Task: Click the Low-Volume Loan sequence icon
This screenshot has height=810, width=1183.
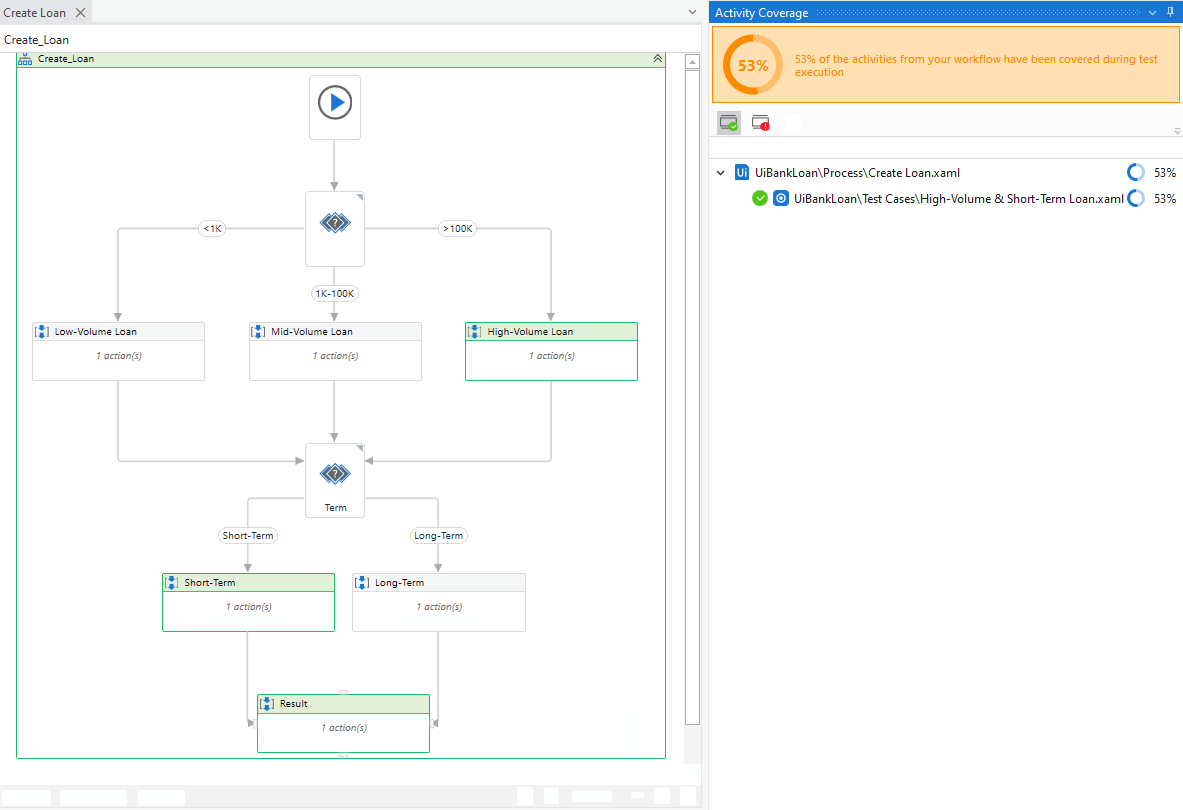Action: [42, 331]
